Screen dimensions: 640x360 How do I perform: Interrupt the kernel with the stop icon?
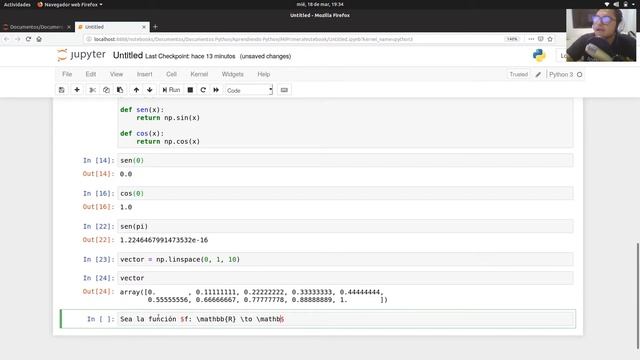click(x=190, y=90)
